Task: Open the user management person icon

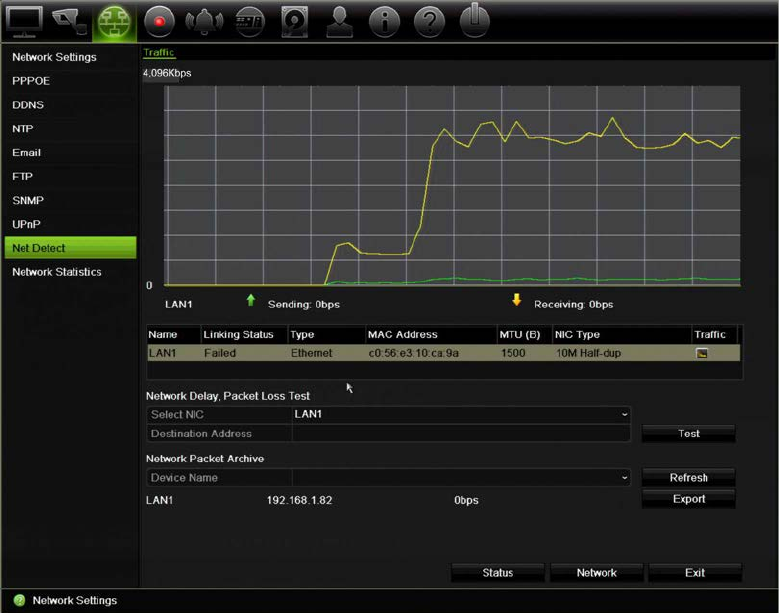Action: (339, 22)
